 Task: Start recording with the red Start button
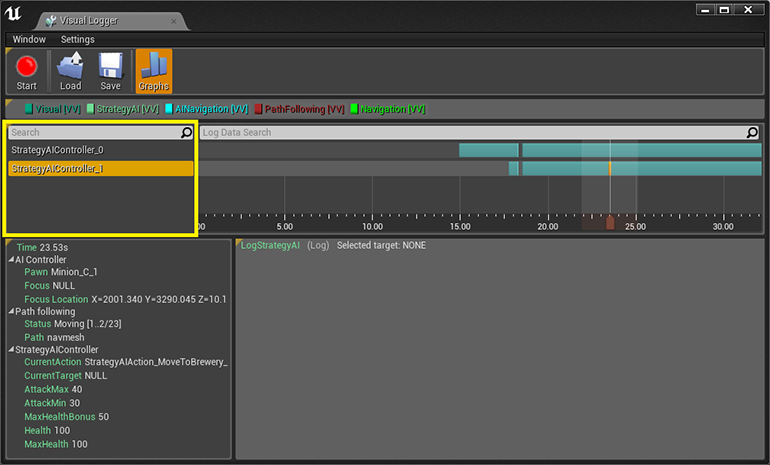click(x=27, y=72)
